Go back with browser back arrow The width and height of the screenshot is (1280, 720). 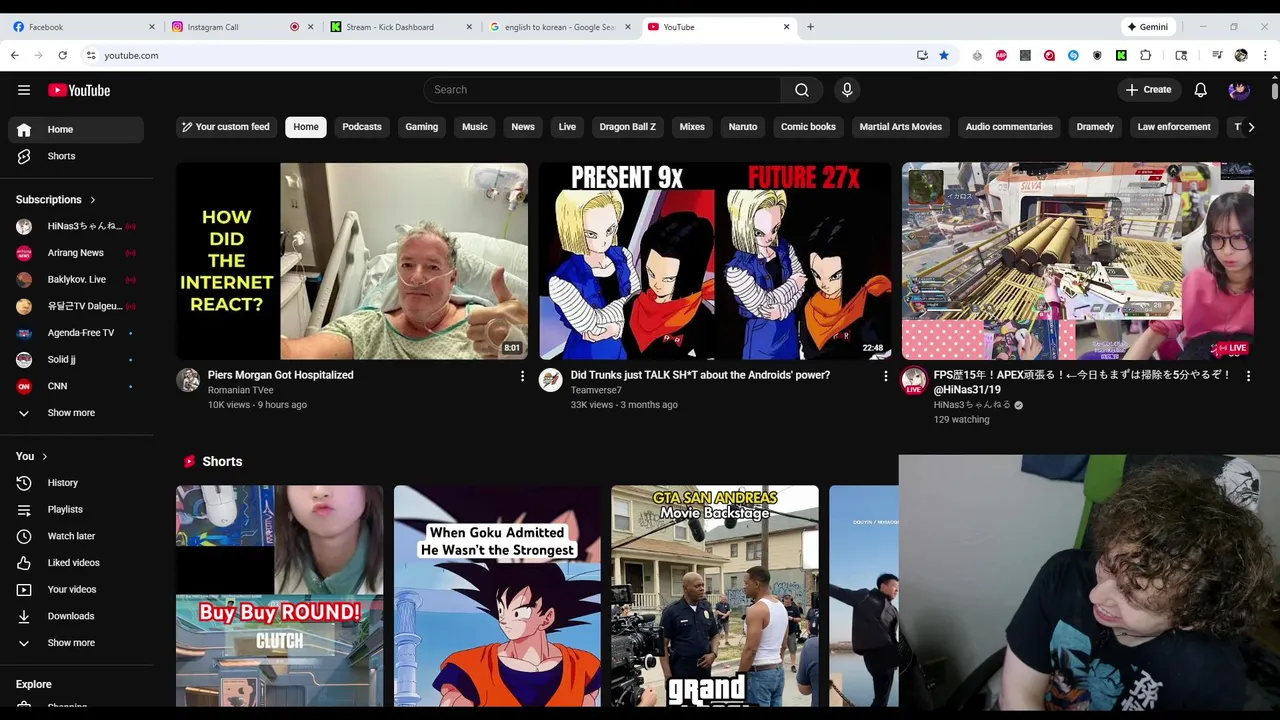15,55
